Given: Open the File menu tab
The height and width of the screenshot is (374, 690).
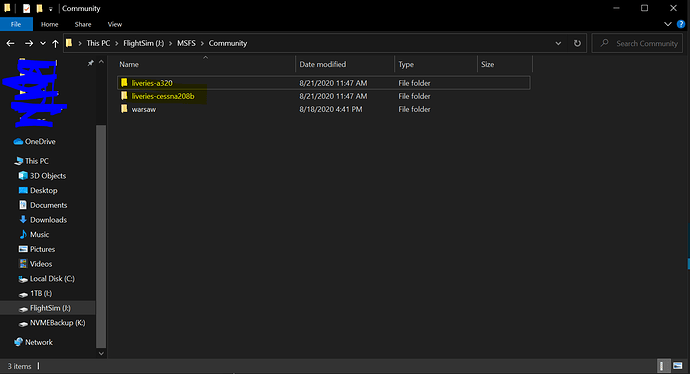Looking at the screenshot, I should (x=16, y=24).
